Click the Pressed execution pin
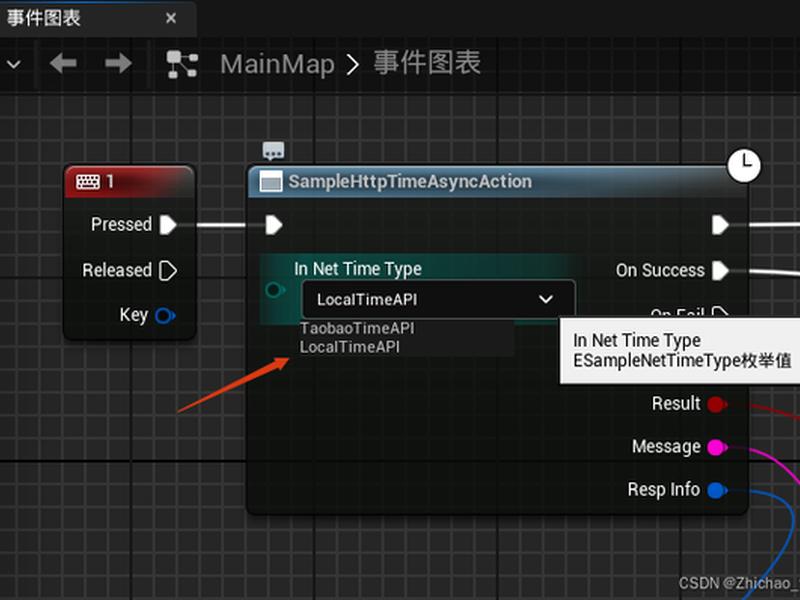 pyautogui.click(x=168, y=224)
